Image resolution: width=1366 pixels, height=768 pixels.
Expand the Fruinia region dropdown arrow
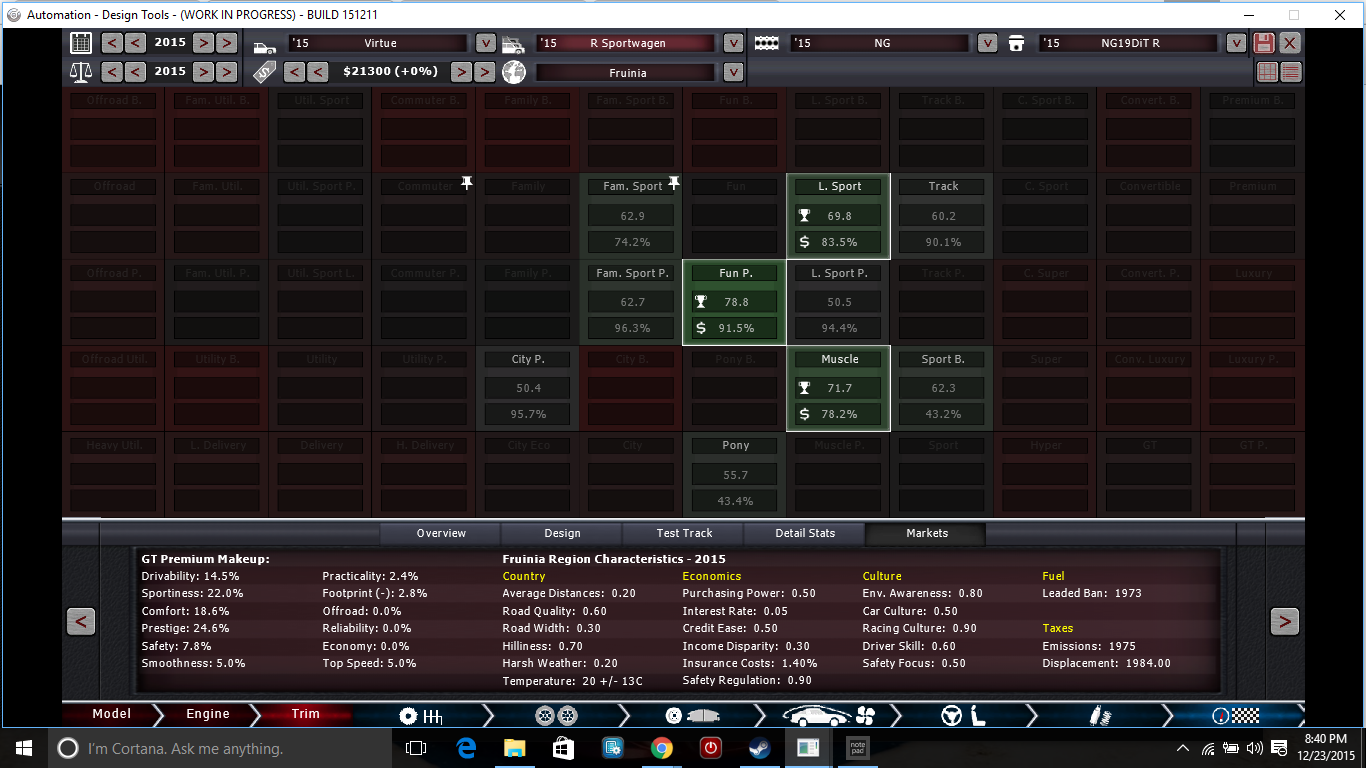(733, 72)
